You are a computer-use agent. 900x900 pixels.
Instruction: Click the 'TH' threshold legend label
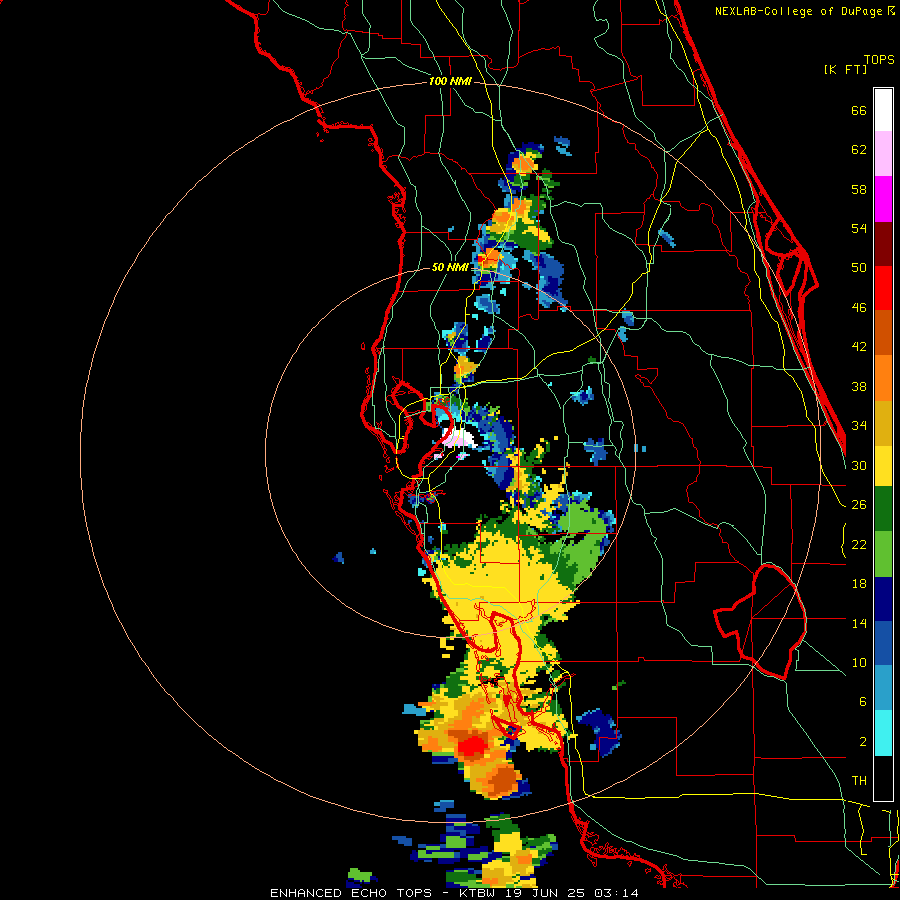click(x=859, y=781)
